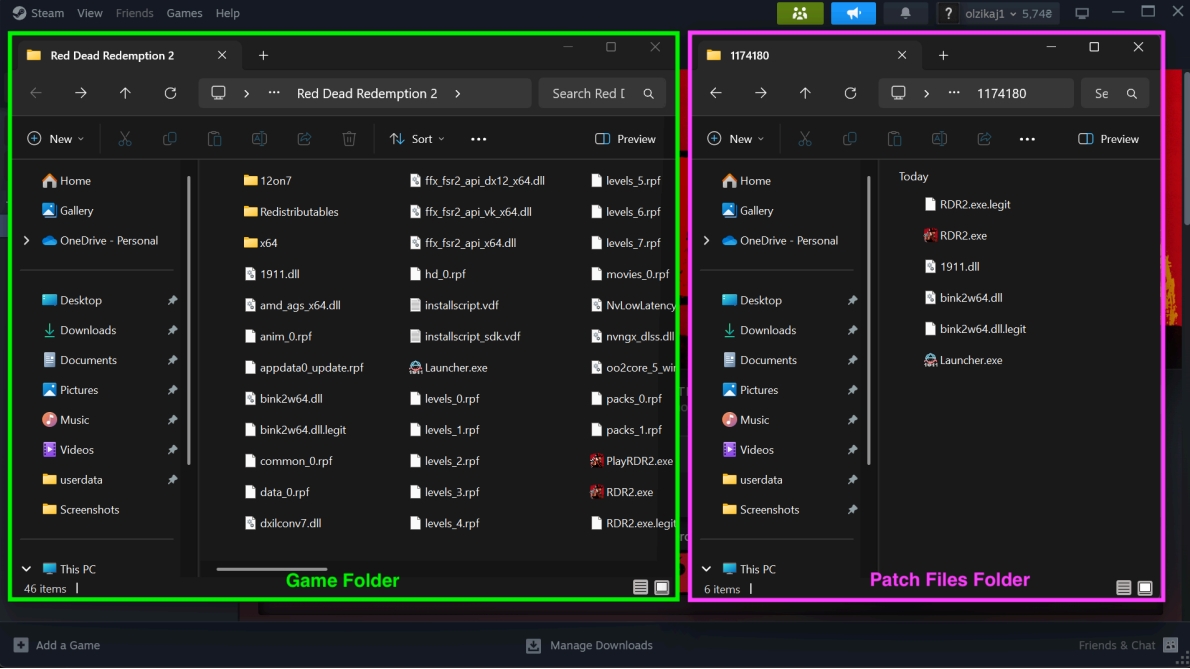Image resolution: width=1190 pixels, height=669 pixels.
Task: Select ffx_fsr2_api_vk_x64.dll file
Action: point(470,212)
